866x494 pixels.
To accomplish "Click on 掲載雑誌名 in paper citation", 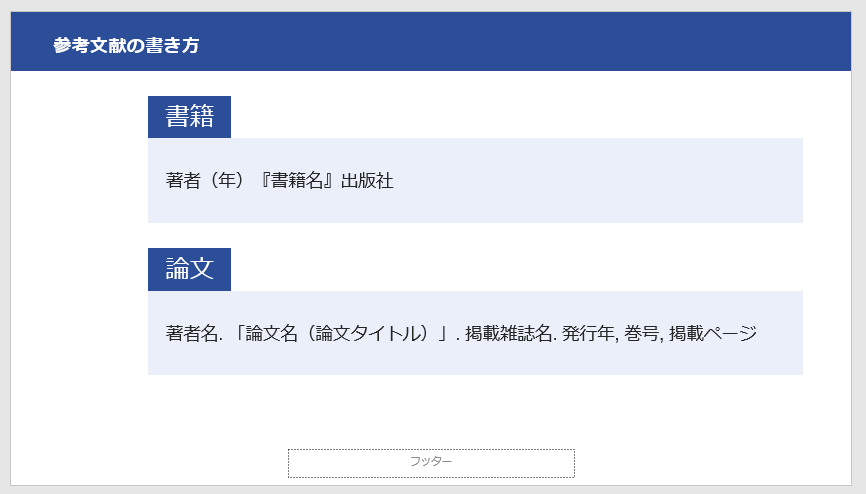I will click(x=509, y=333).
